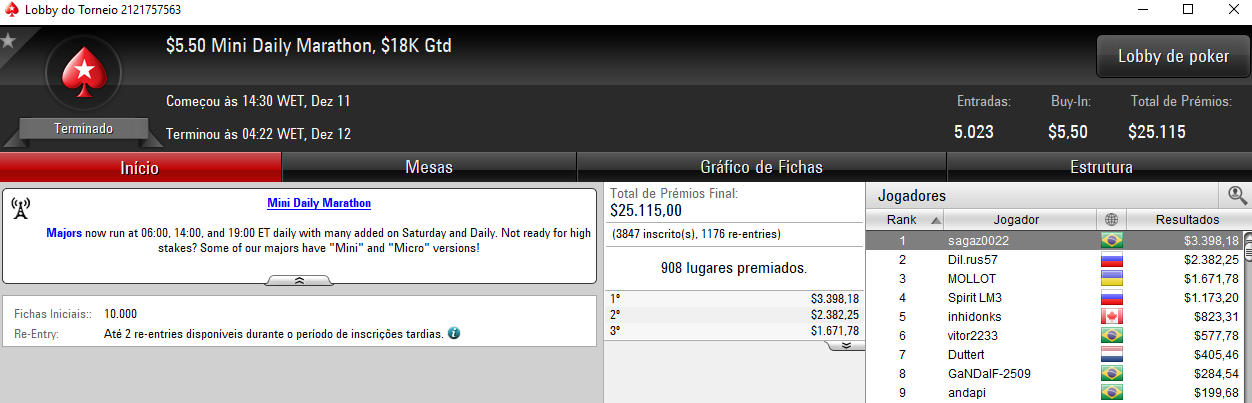This screenshot has width=1252, height=403.
Task: Open the Gráfico de Fichas tab
Action: coord(761,168)
